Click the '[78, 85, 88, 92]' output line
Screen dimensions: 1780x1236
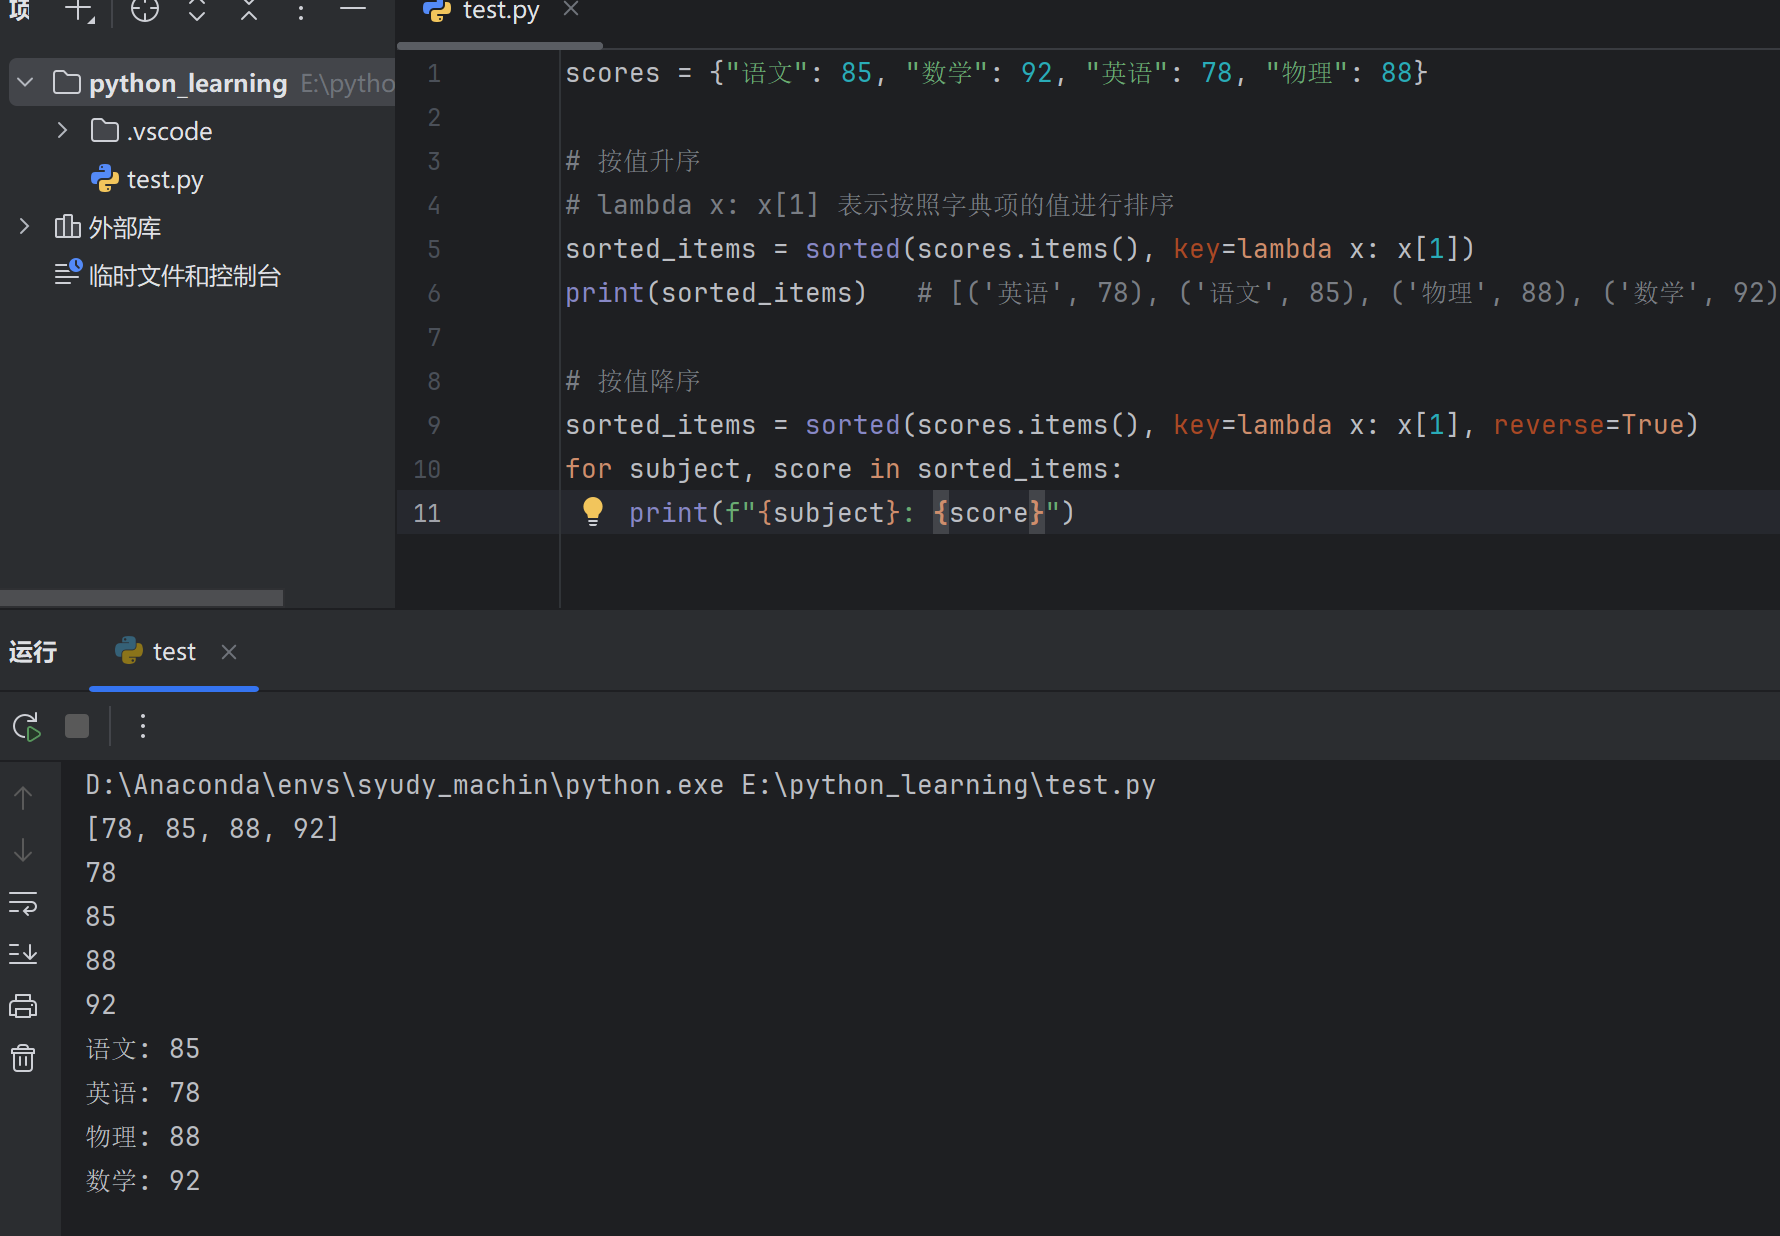tap(213, 829)
